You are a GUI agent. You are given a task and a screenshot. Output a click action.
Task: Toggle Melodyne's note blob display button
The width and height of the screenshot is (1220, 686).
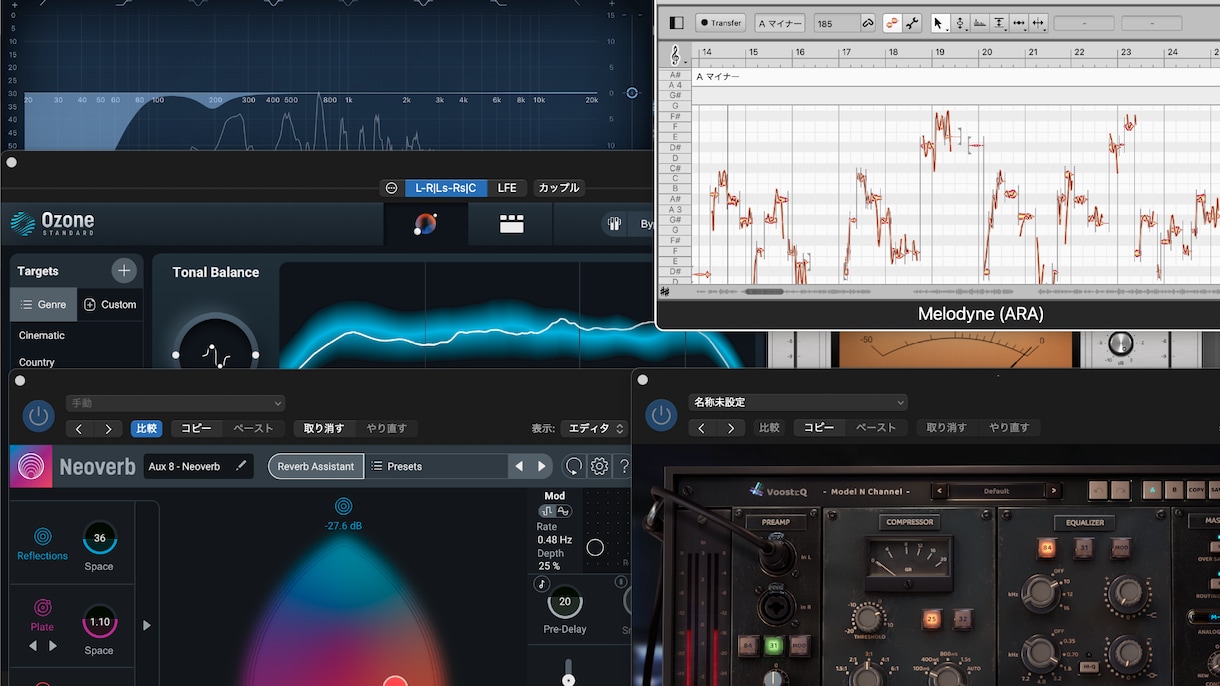892,23
